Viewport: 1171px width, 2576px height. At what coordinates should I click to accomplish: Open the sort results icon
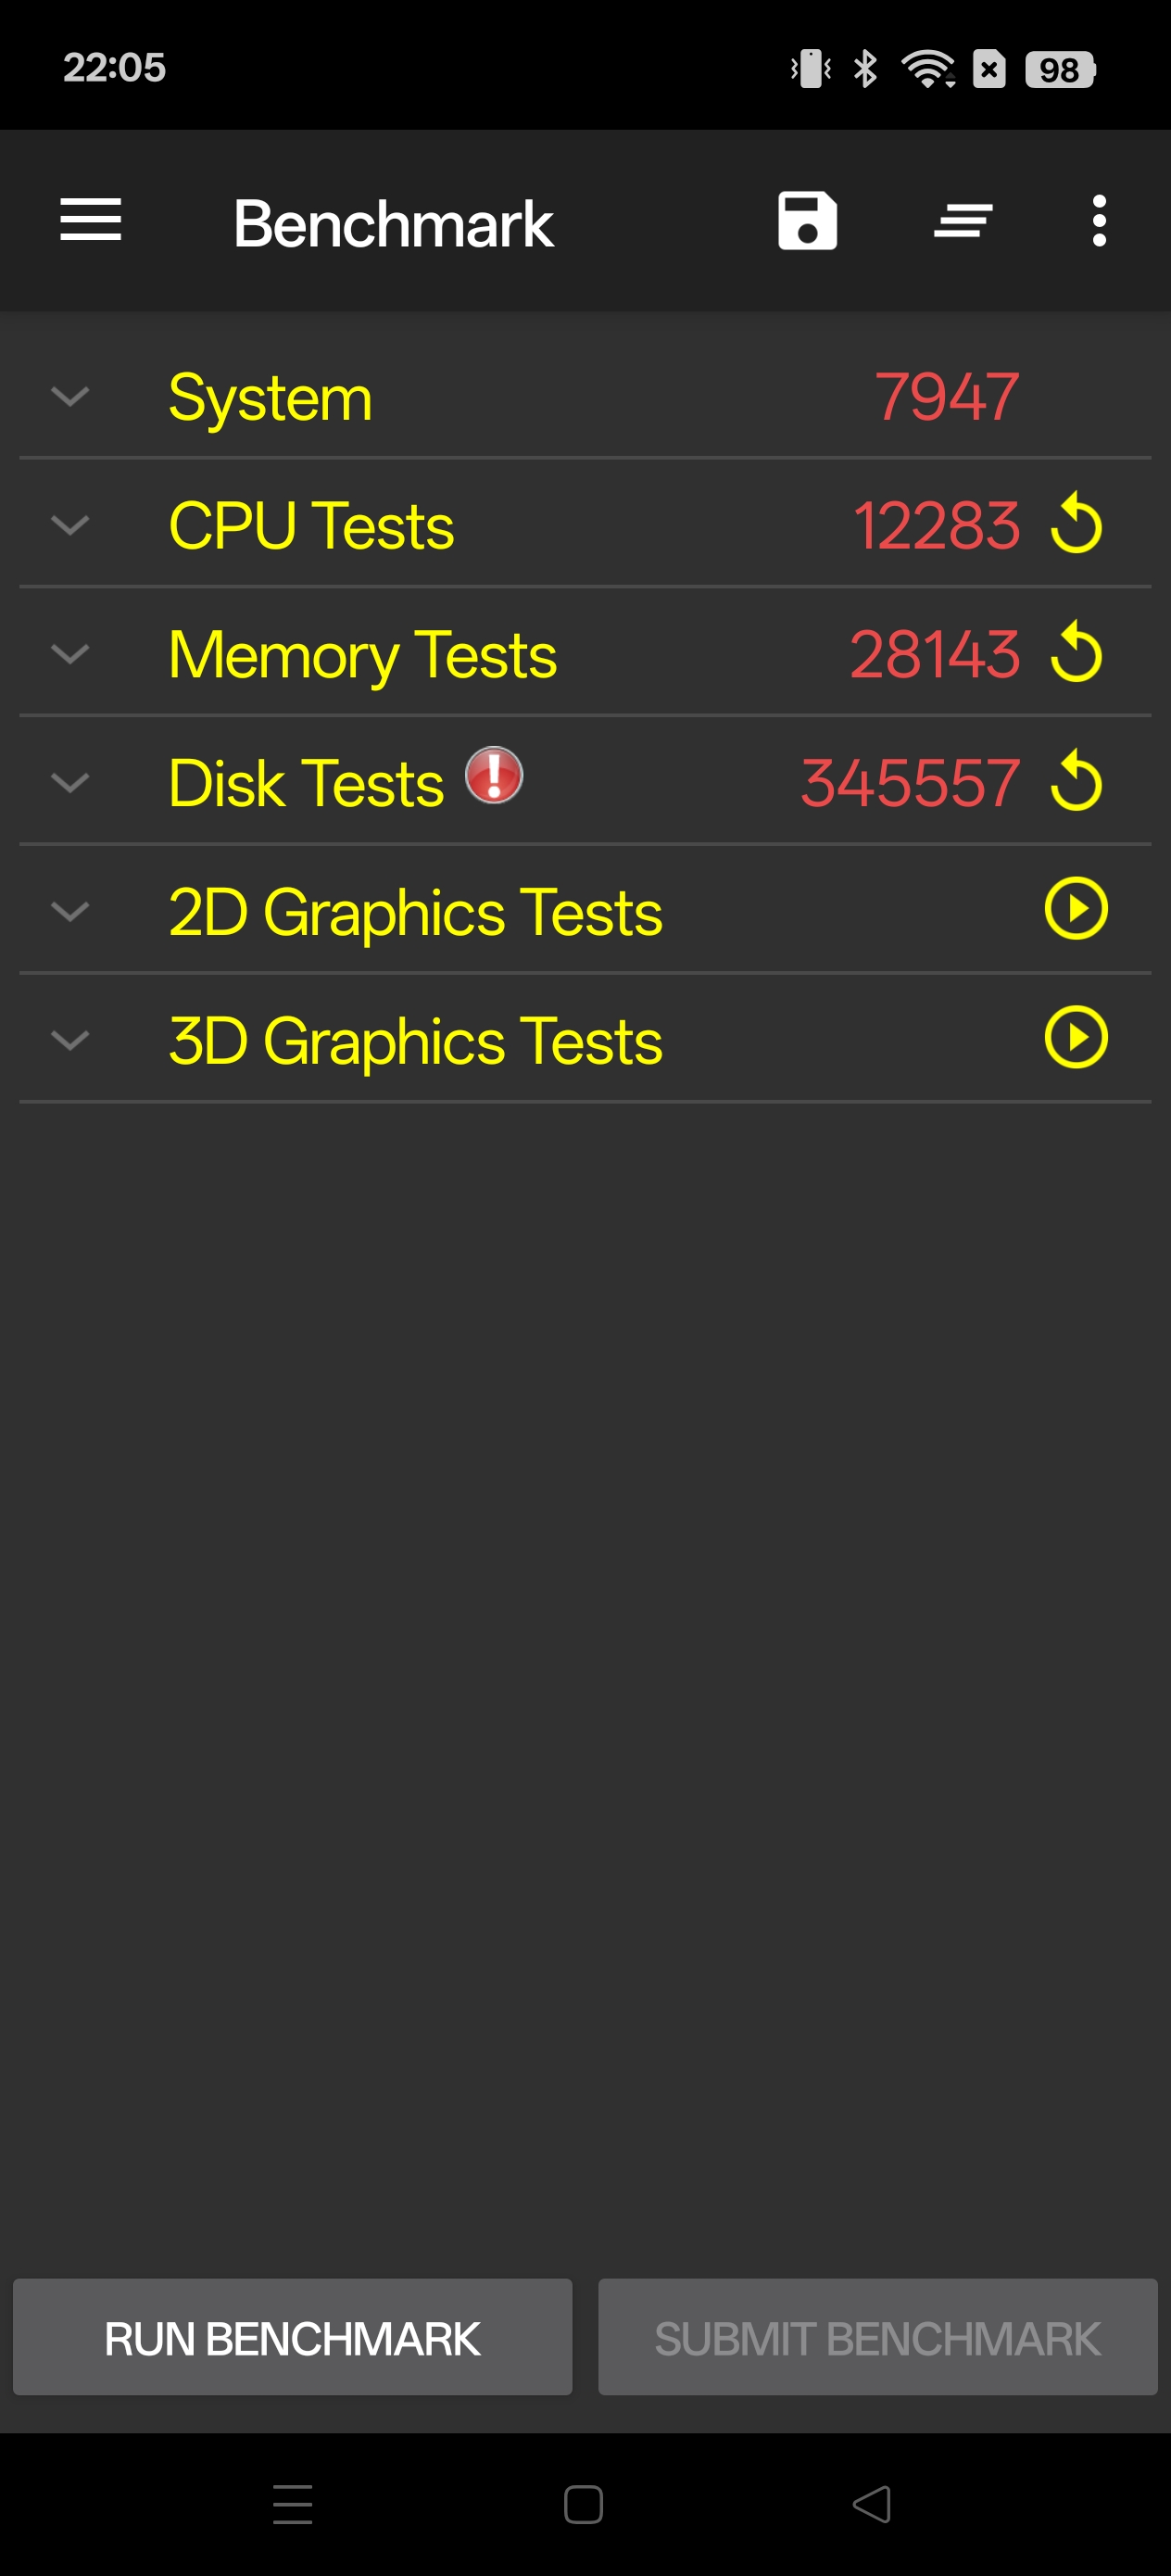[x=962, y=220]
